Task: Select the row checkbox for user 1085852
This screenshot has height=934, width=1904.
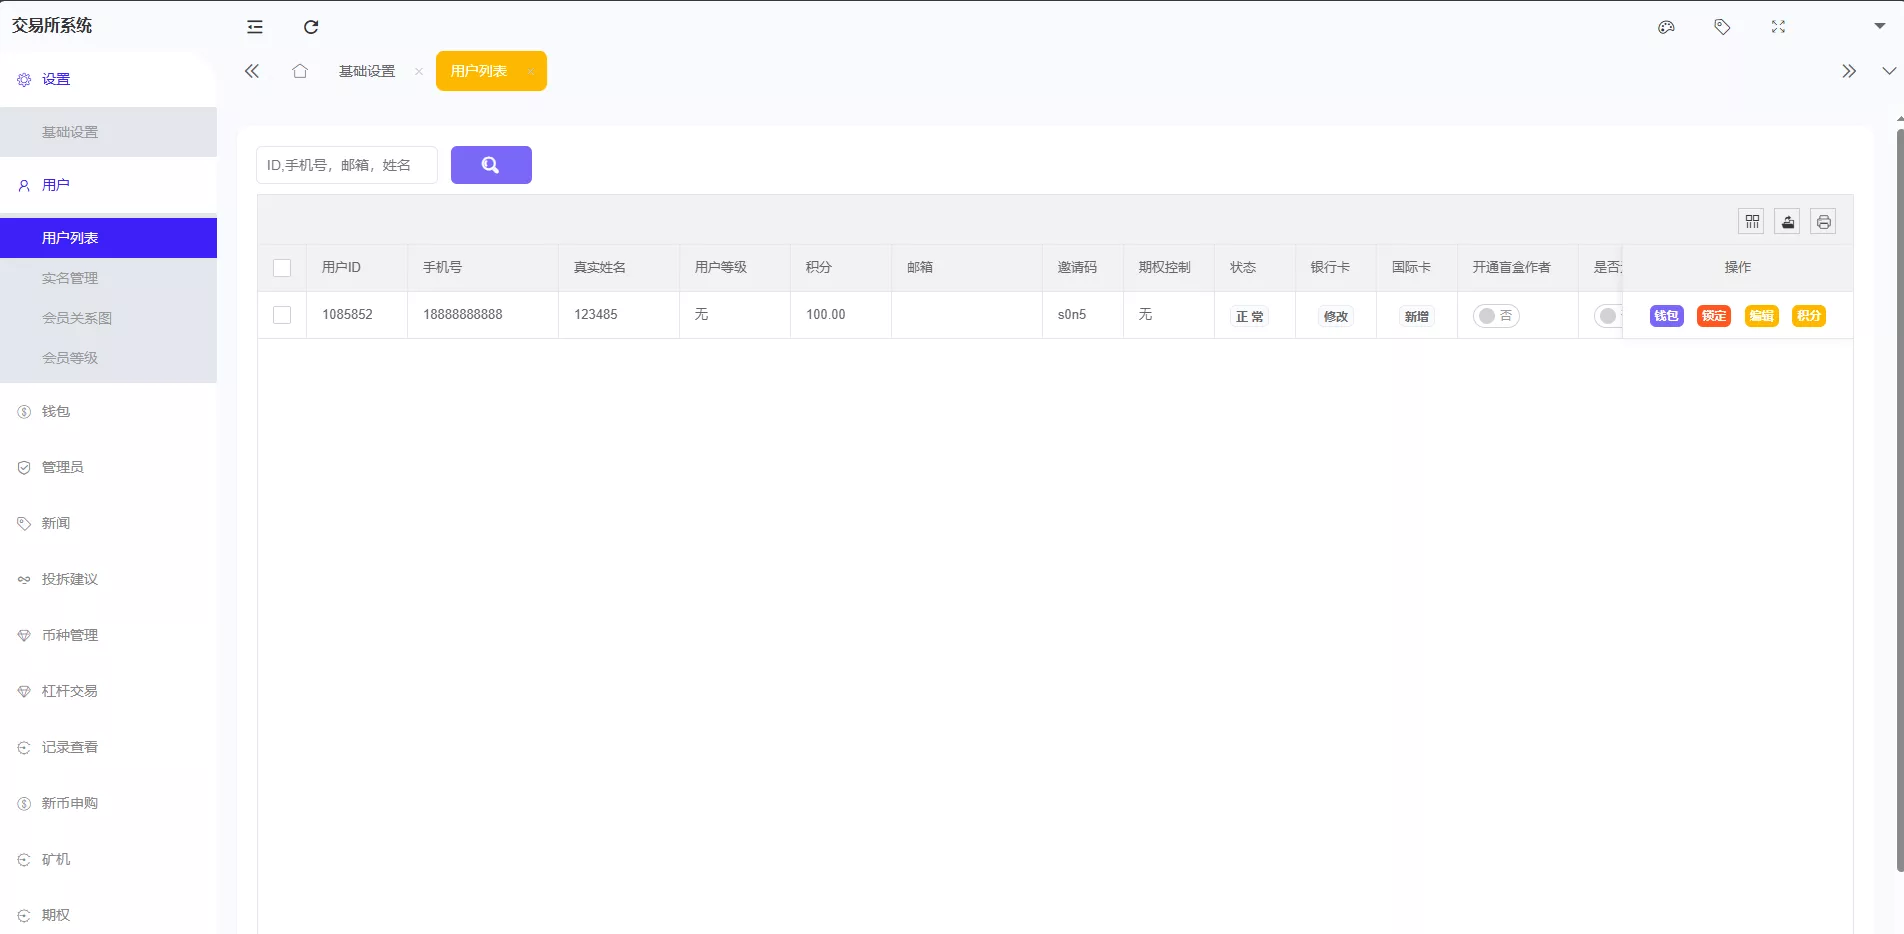Action: pos(282,315)
